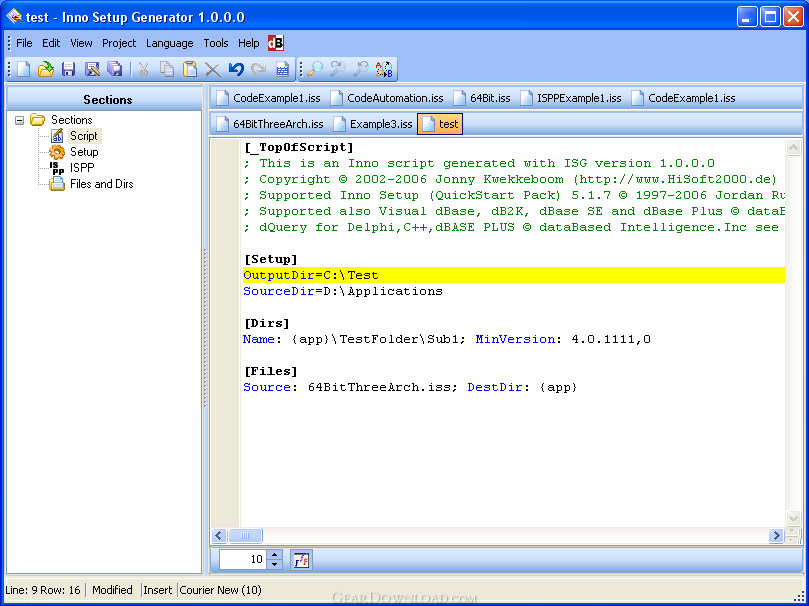Select Script in the Sections tree

coord(84,136)
